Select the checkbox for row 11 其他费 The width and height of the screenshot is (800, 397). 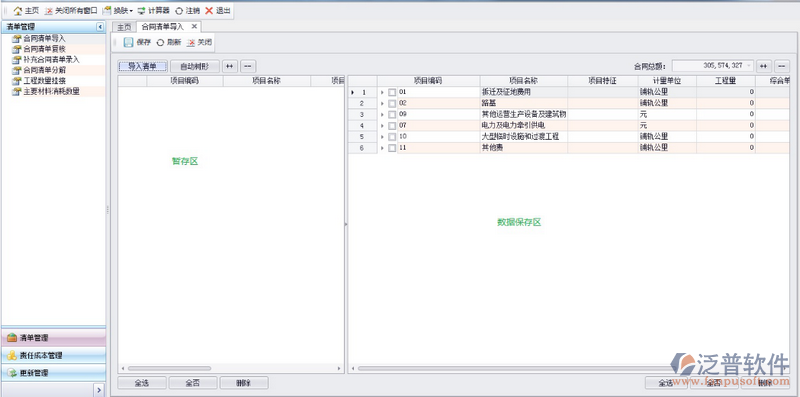point(392,148)
